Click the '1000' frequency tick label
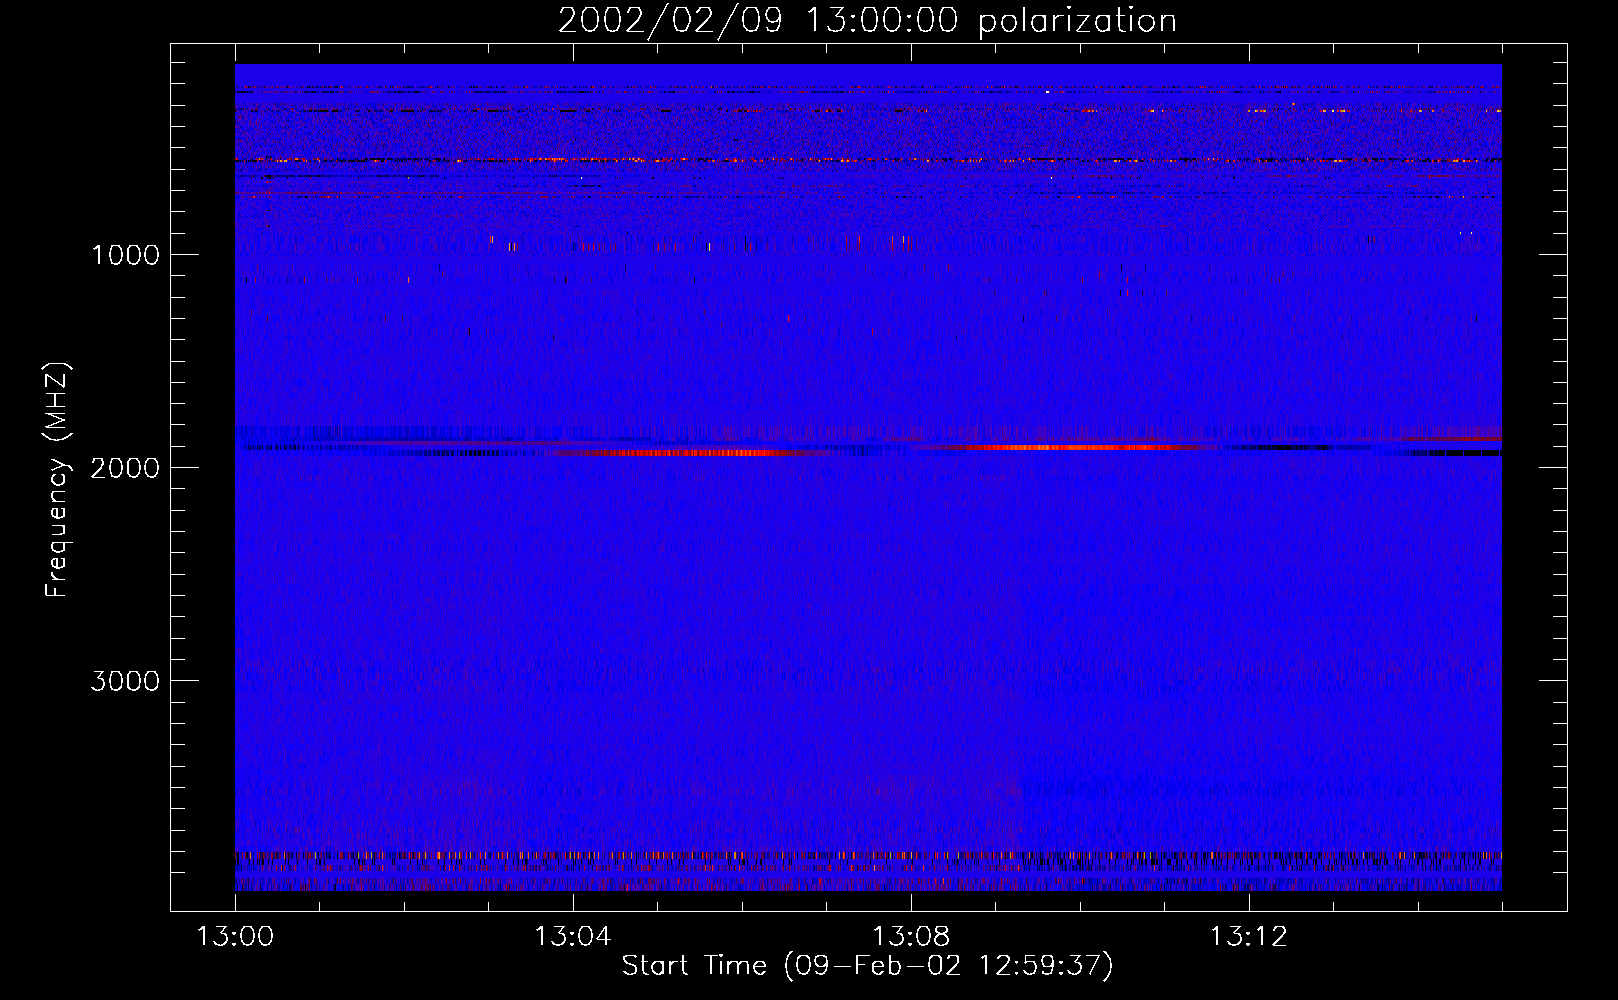 tap(125, 255)
